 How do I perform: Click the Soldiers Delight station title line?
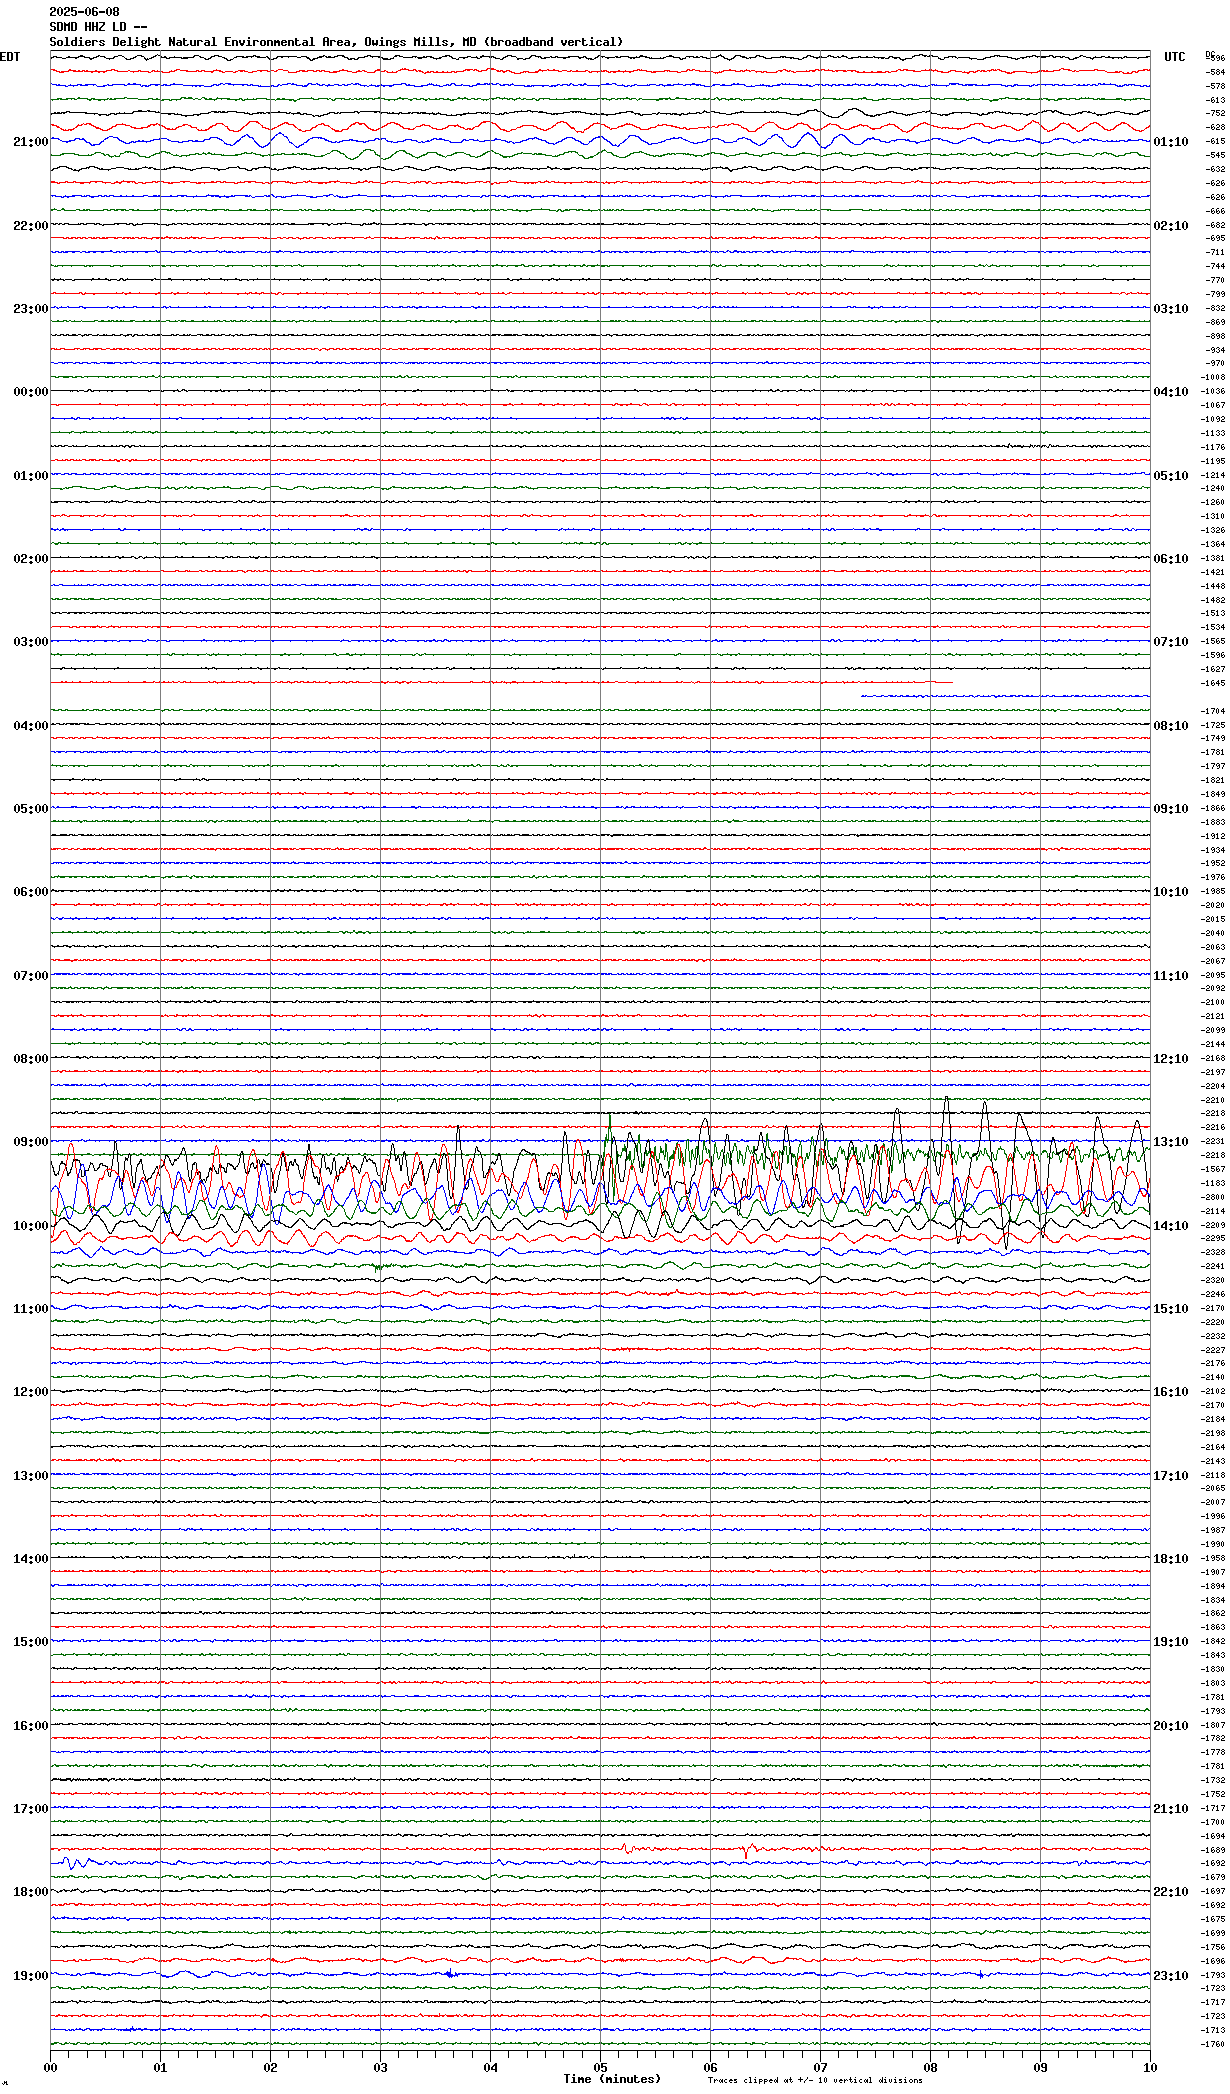coord(336,42)
